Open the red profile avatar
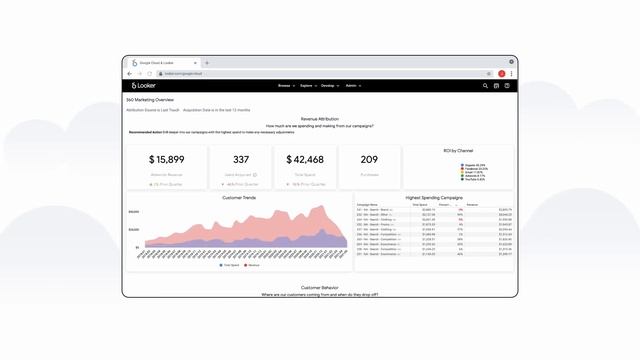The image size is (640, 360). tap(502, 74)
